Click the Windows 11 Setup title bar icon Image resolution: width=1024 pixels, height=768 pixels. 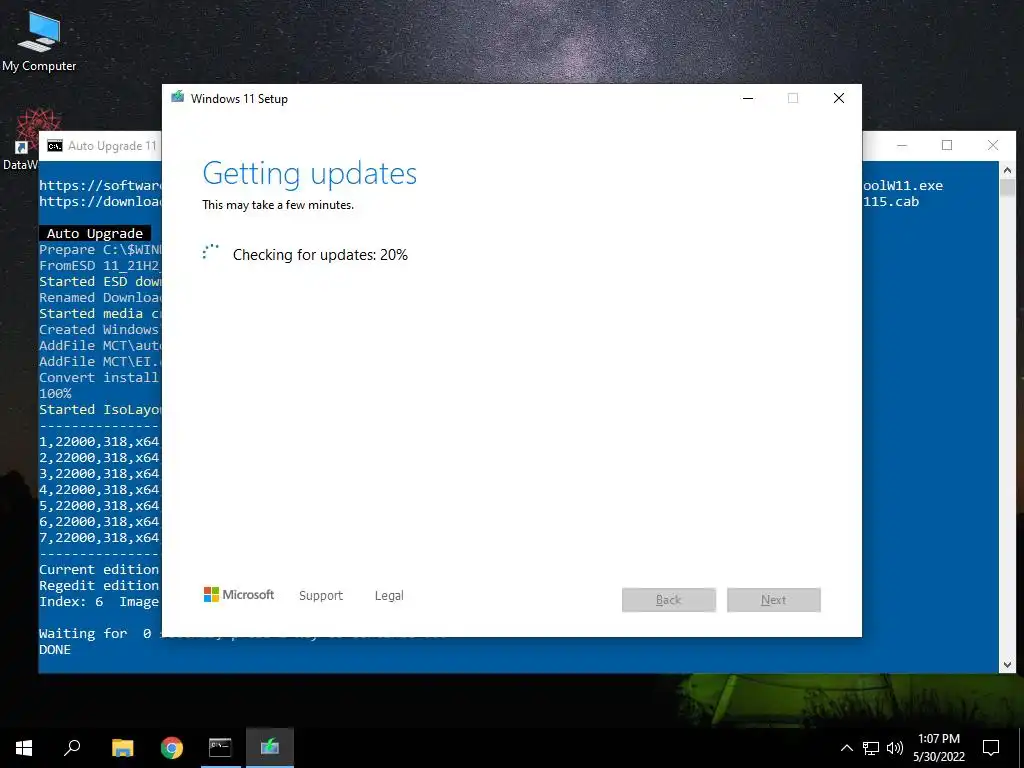[x=178, y=98]
